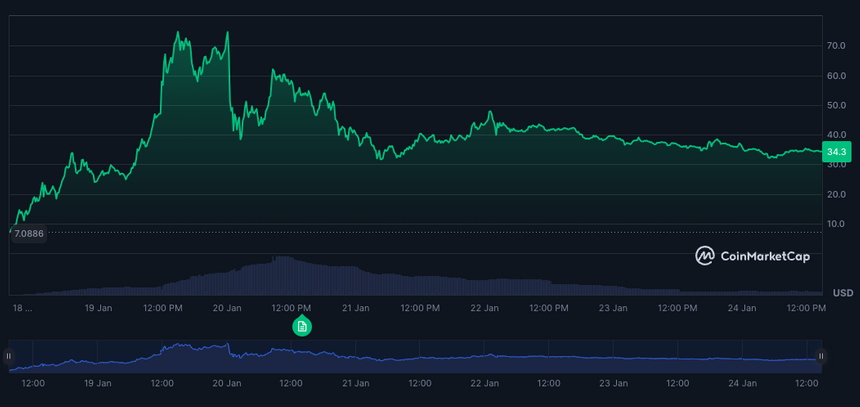Click the 60.0 y-axis price label
The image size is (860, 407).
tap(837, 76)
